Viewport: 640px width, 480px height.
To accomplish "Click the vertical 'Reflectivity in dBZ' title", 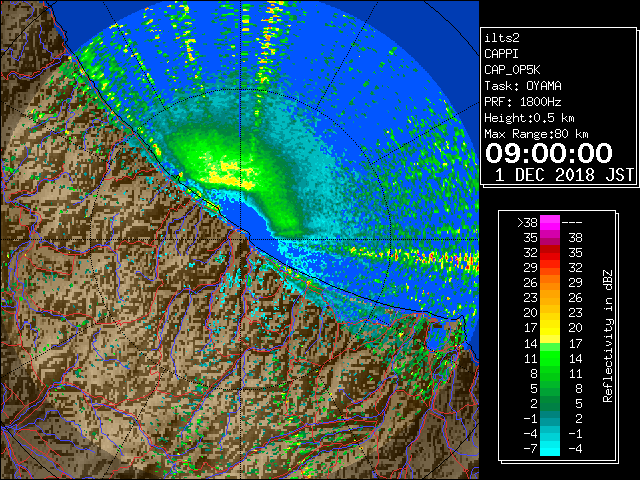I will pyautogui.click(x=608, y=336).
